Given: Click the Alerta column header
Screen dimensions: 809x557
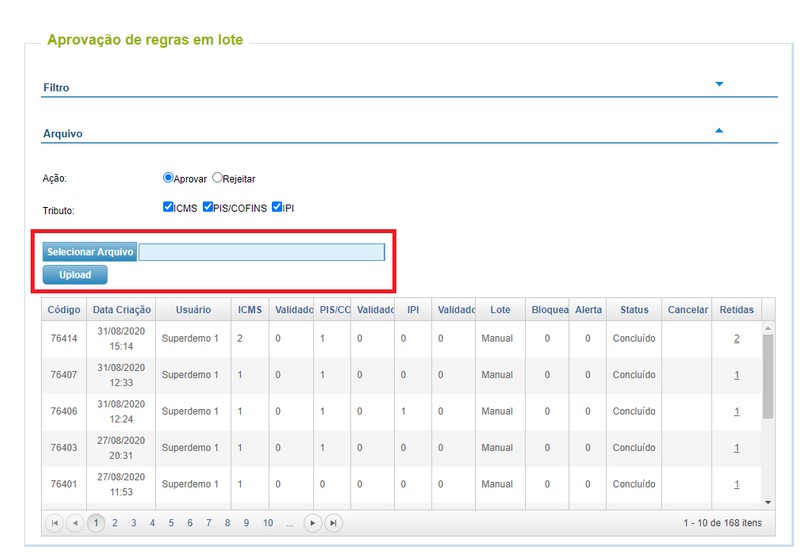Looking at the screenshot, I should click(x=588, y=310).
